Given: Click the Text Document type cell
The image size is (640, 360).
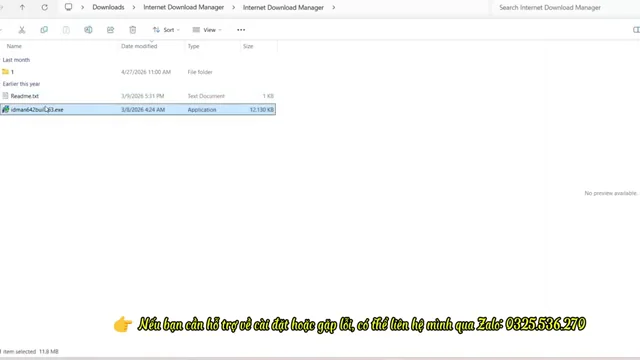Looking at the screenshot, I should [x=206, y=96].
